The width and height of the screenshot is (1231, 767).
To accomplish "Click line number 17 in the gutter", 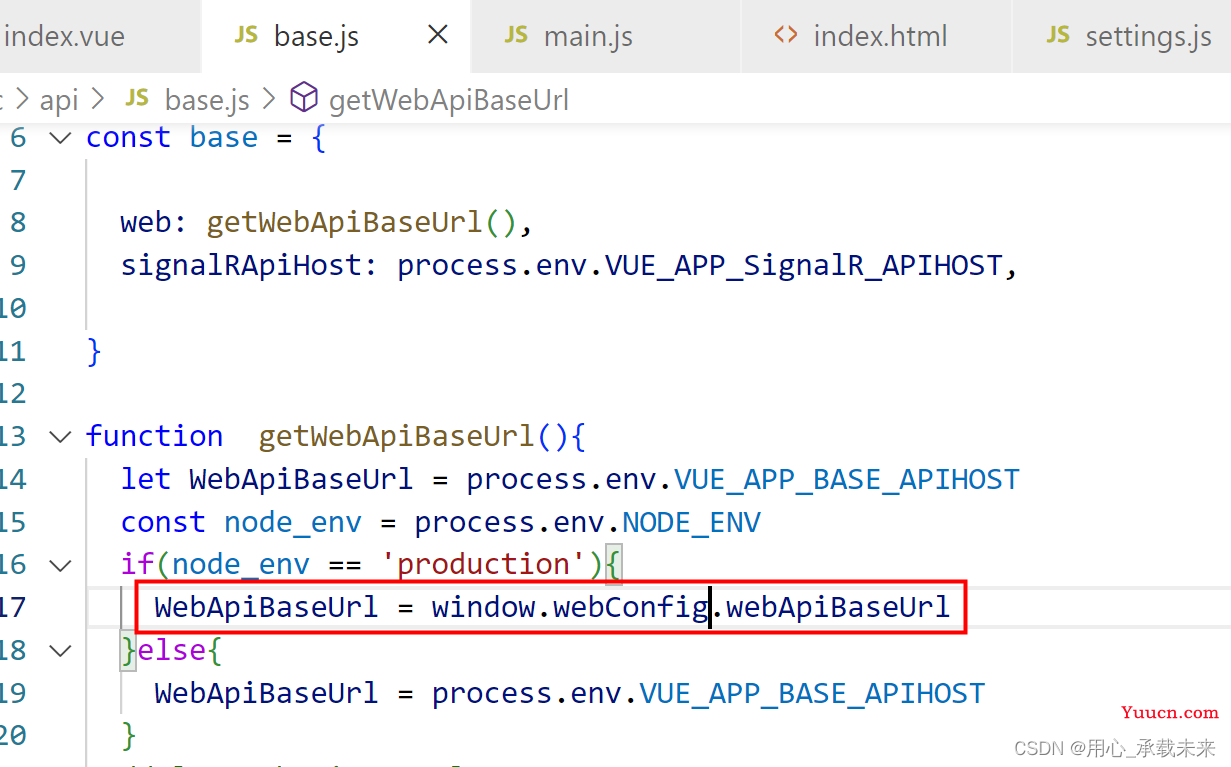I will pyautogui.click(x=13, y=607).
